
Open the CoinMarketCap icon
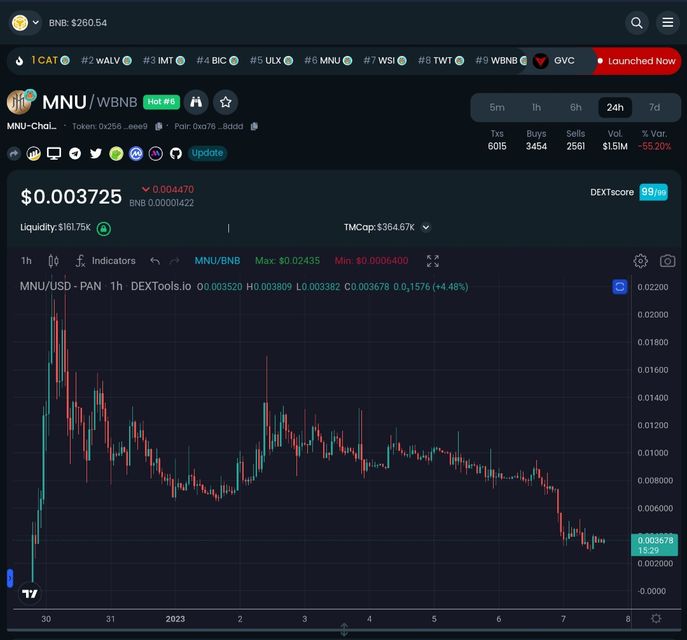coord(136,153)
